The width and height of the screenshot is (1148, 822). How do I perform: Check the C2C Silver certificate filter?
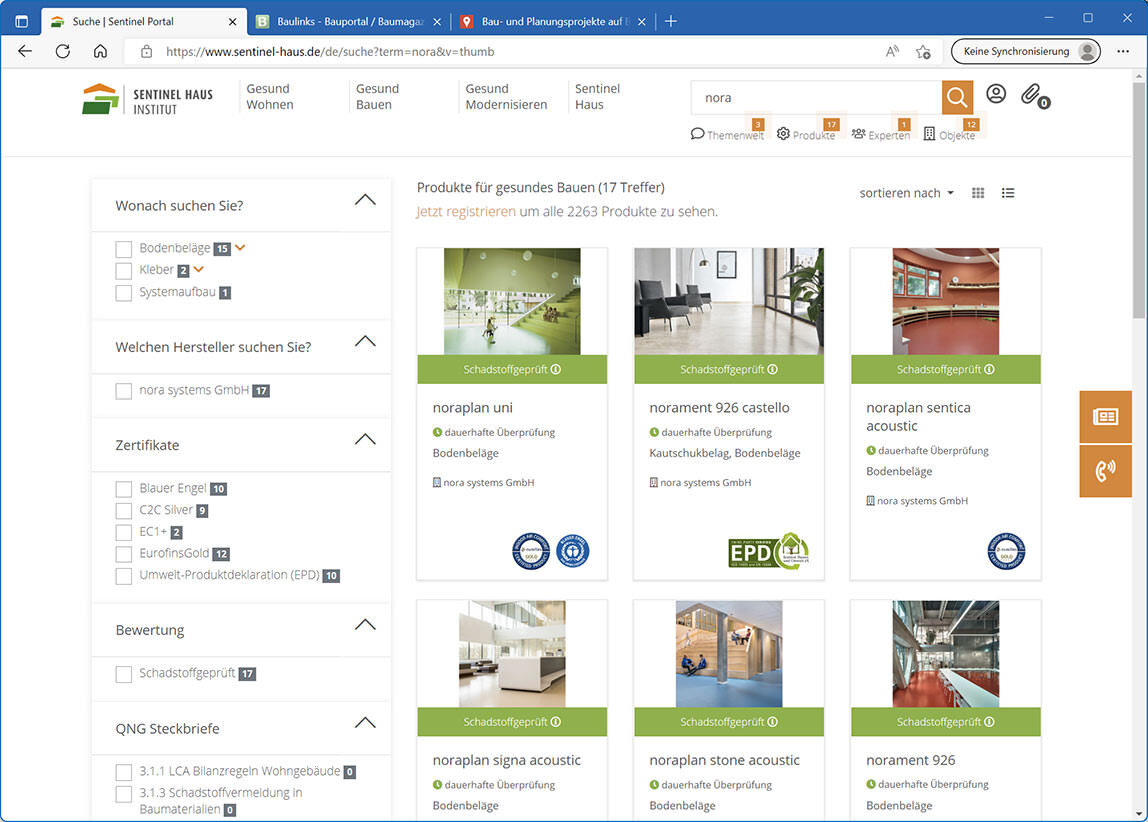[x=124, y=510]
